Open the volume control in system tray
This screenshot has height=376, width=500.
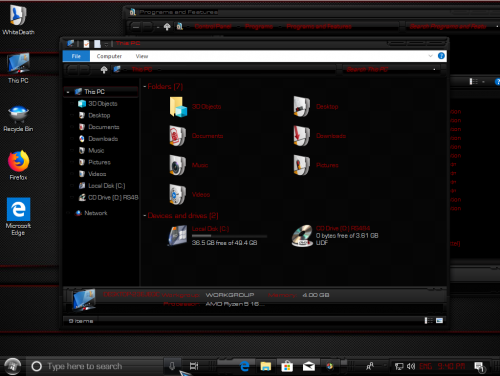click(x=411, y=366)
